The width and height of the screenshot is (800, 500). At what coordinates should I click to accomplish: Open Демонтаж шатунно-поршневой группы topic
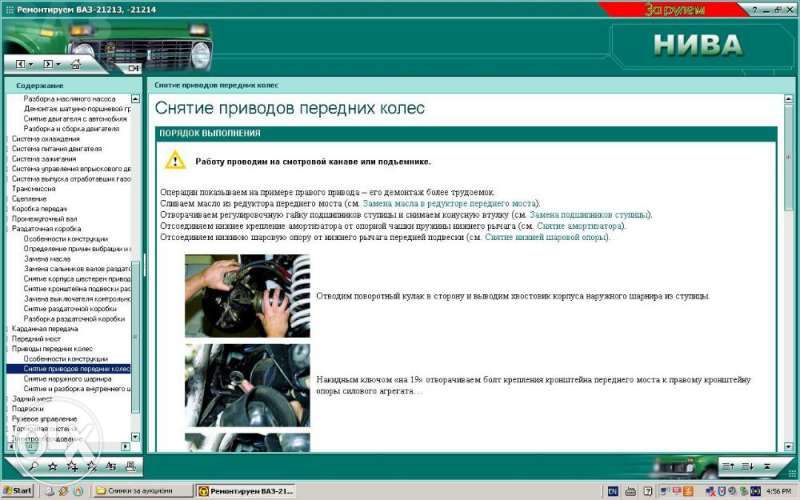(x=77, y=109)
